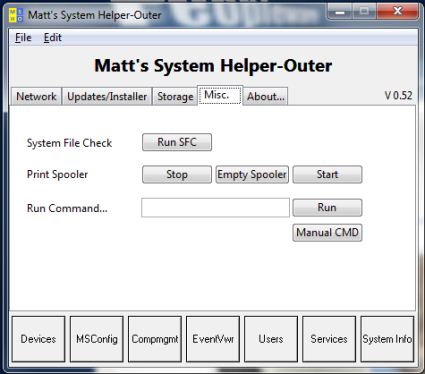Click the app icon in title bar
The height and width of the screenshot is (374, 425).
click(x=16, y=15)
